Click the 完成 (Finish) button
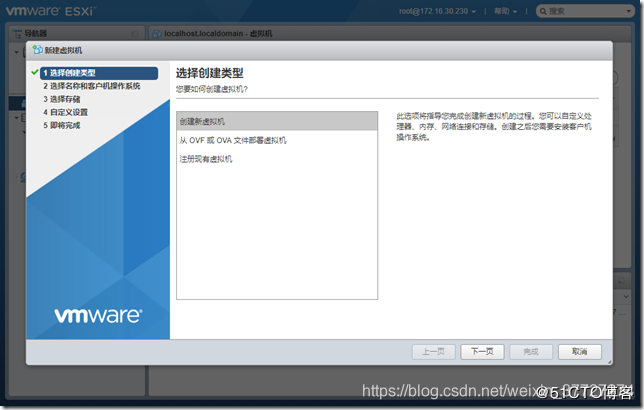The width and height of the screenshot is (644, 410). pos(531,352)
